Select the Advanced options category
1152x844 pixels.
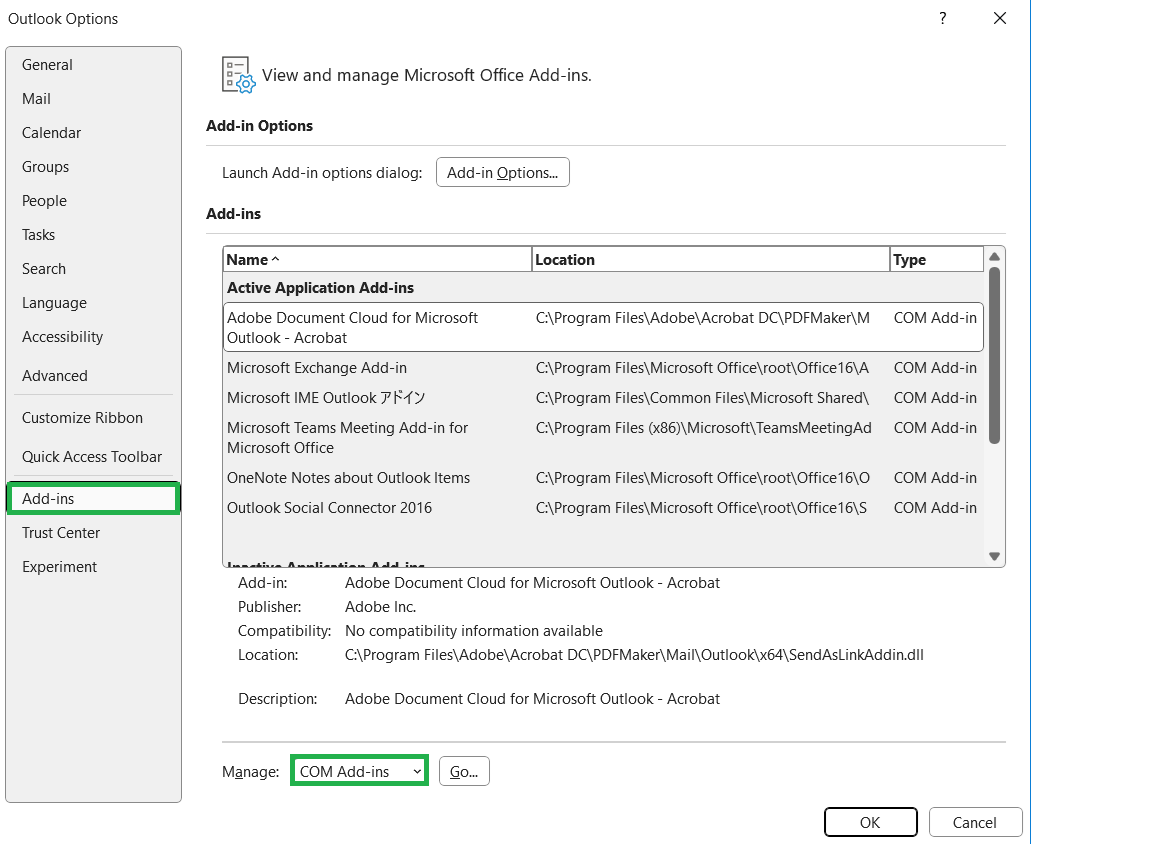click(x=54, y=375)
